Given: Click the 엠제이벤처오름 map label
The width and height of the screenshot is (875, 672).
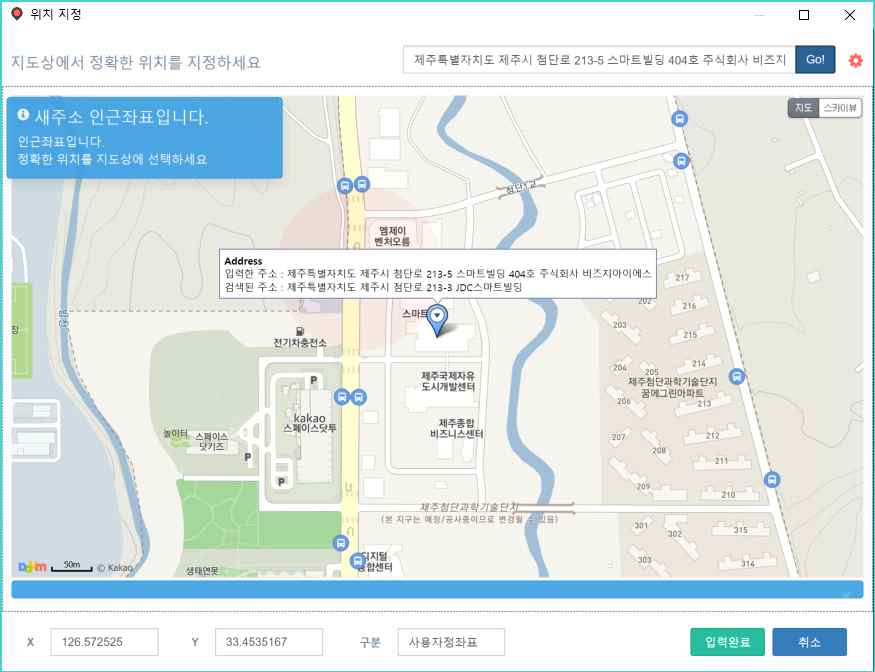Looking at the screenshot, I should (x=392, y=236).
